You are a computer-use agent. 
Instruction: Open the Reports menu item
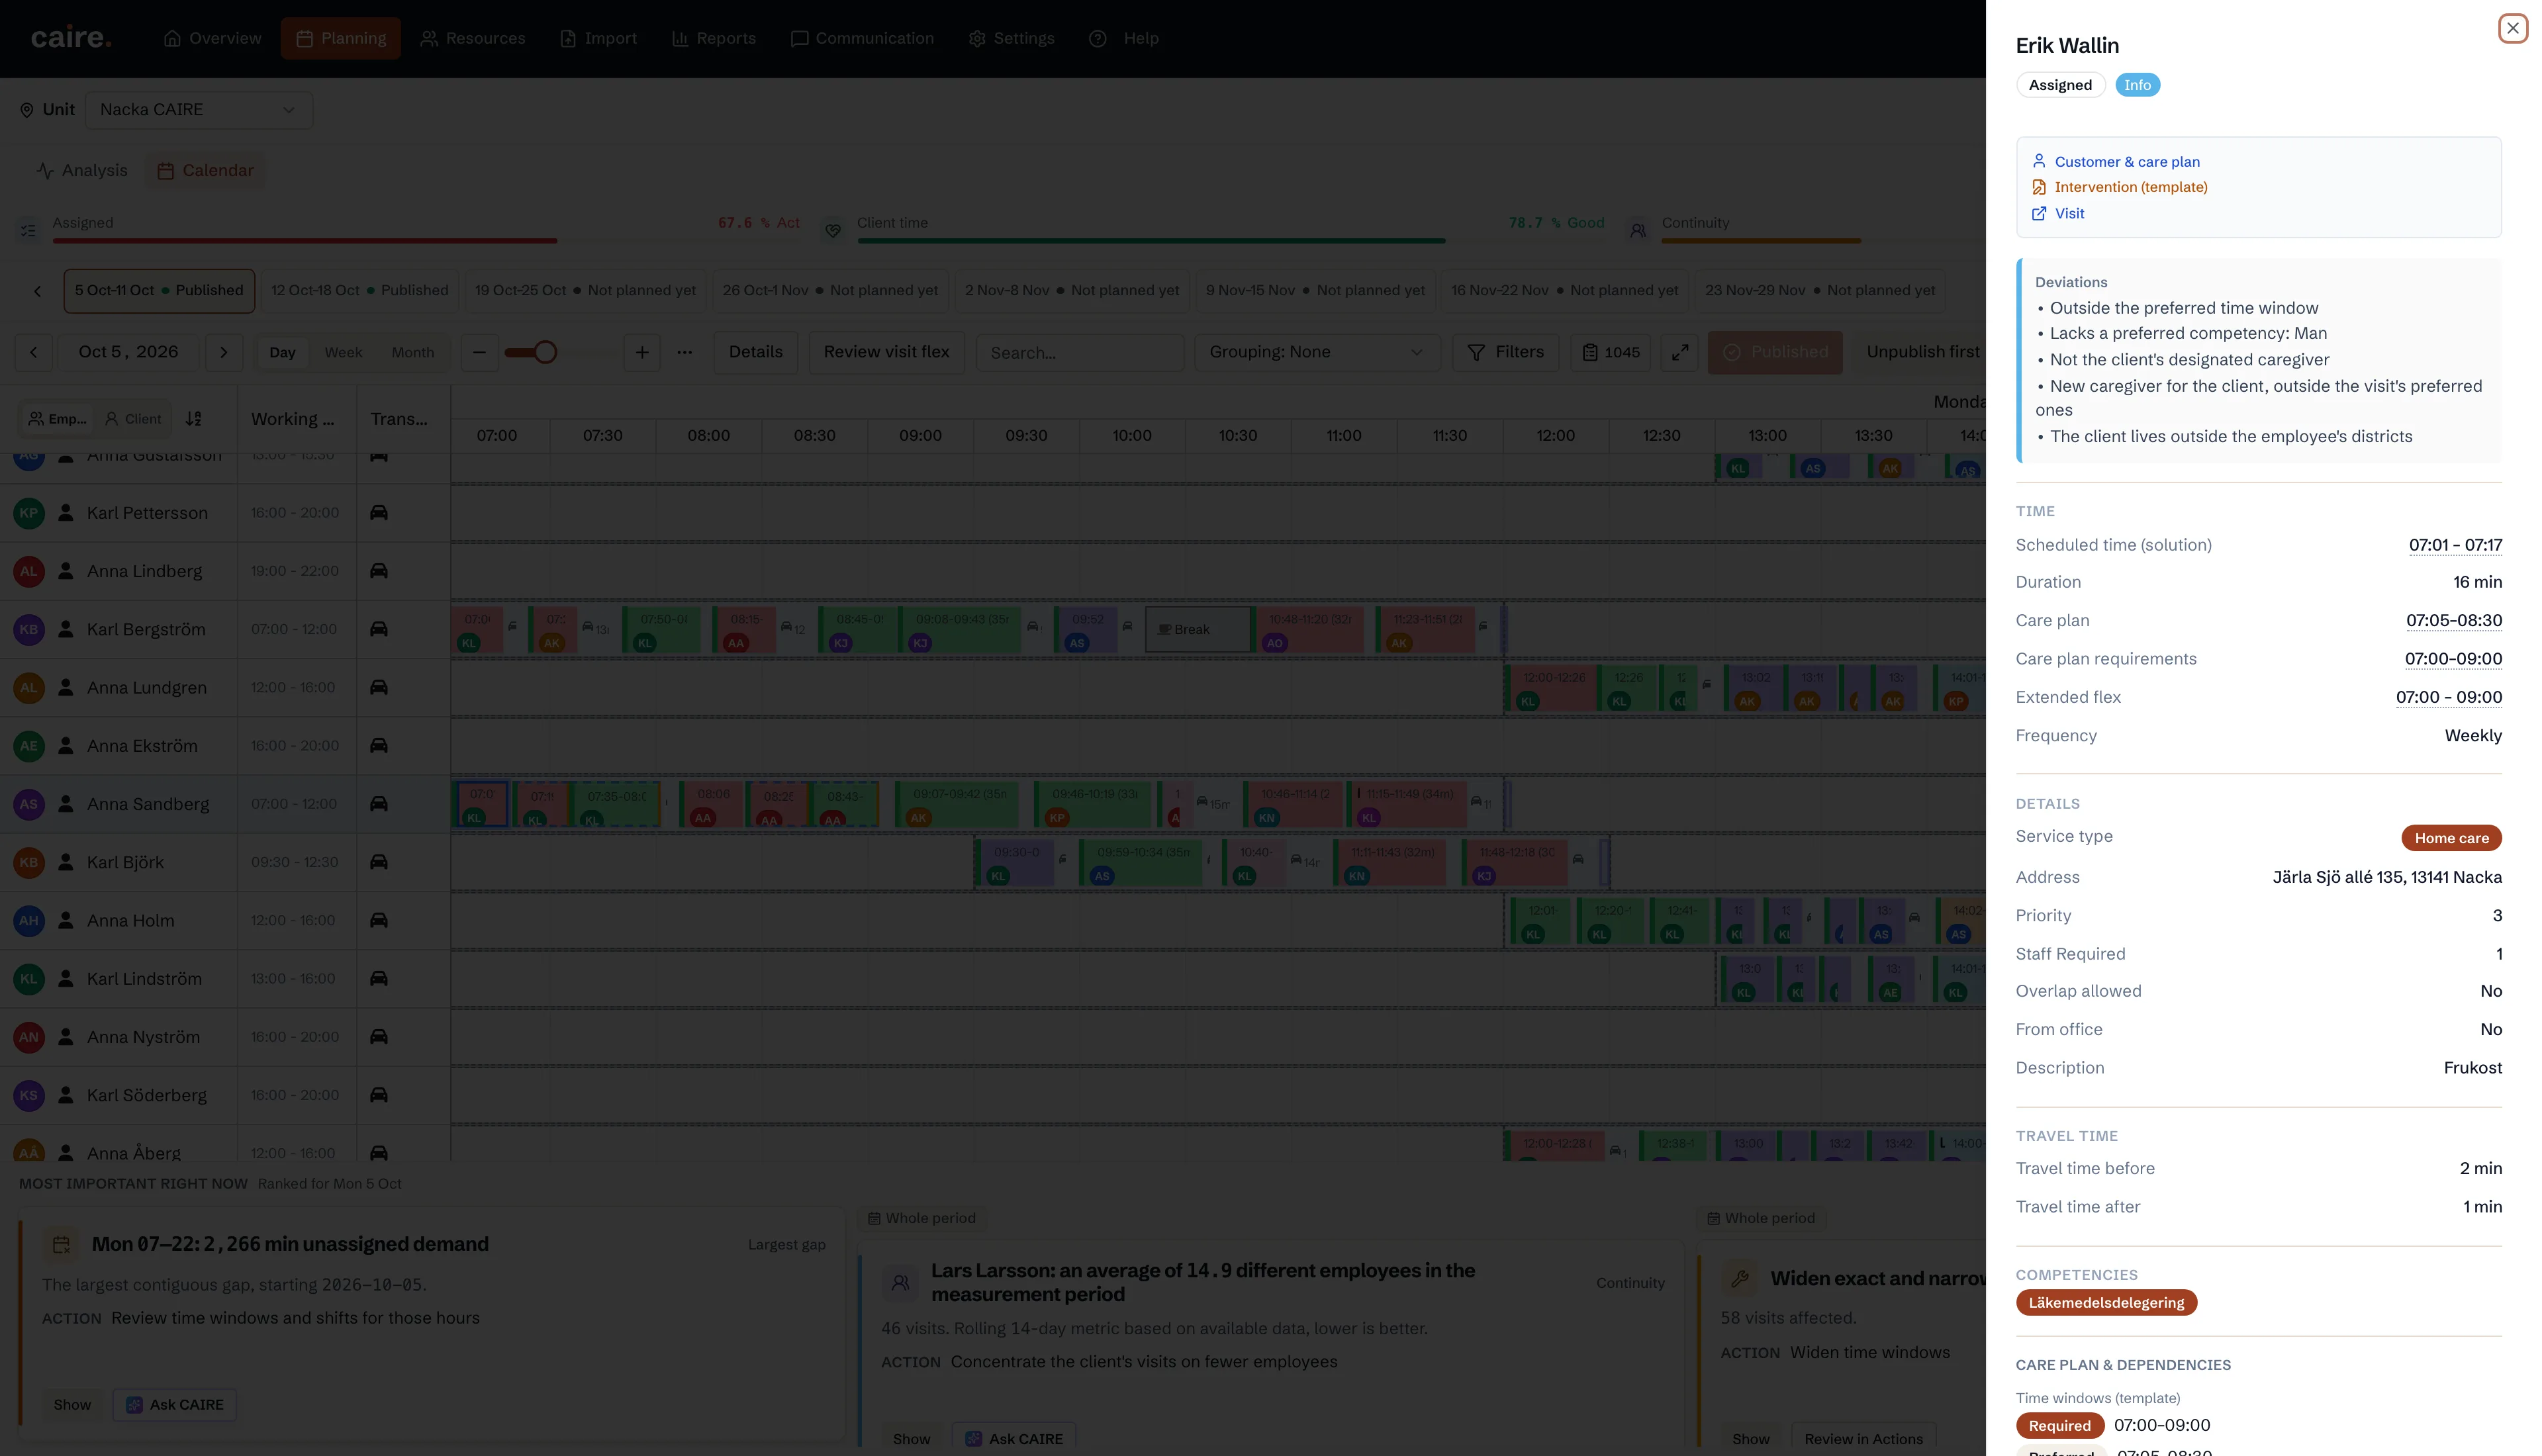[x=713, y=38]
